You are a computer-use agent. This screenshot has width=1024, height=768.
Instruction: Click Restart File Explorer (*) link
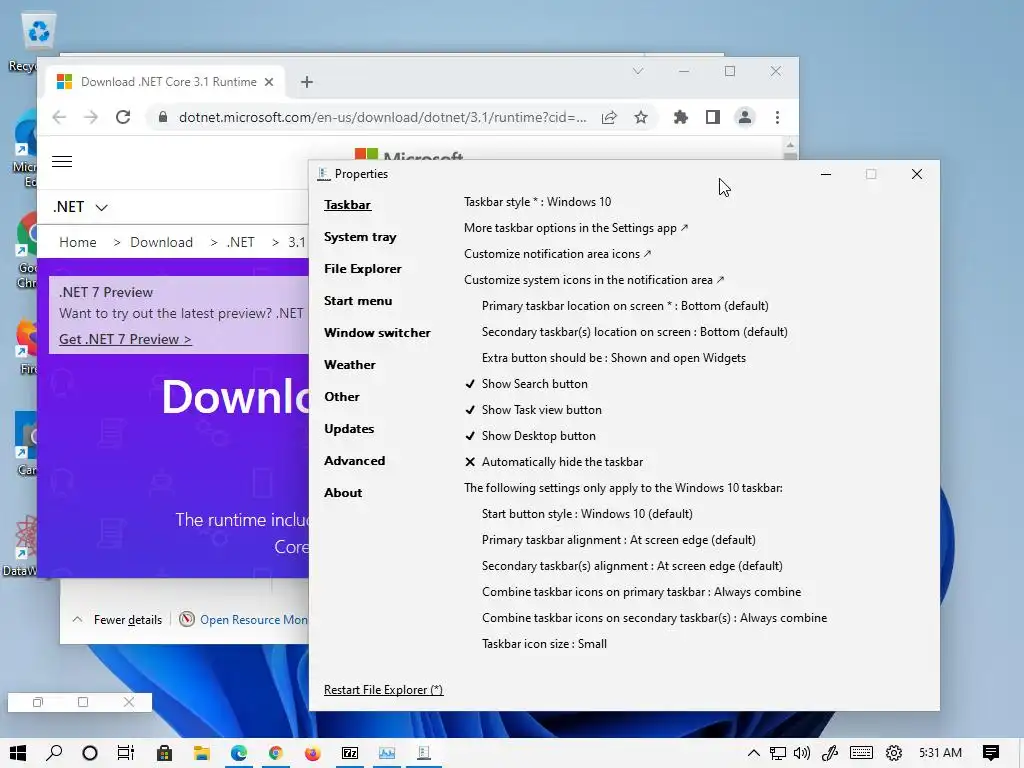tap(383, 690)
